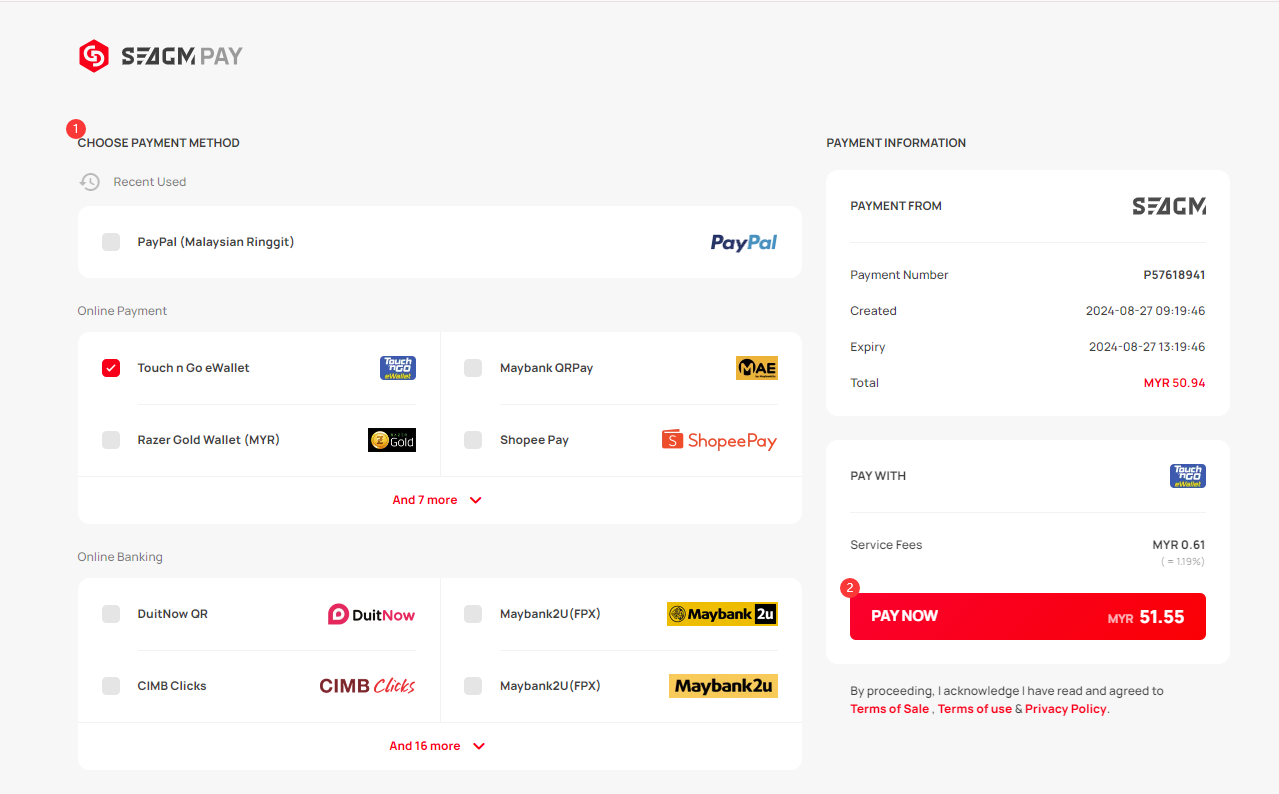Select the PayPal (Malaysian Ringgit) checkbox

(x=111, y=242)
